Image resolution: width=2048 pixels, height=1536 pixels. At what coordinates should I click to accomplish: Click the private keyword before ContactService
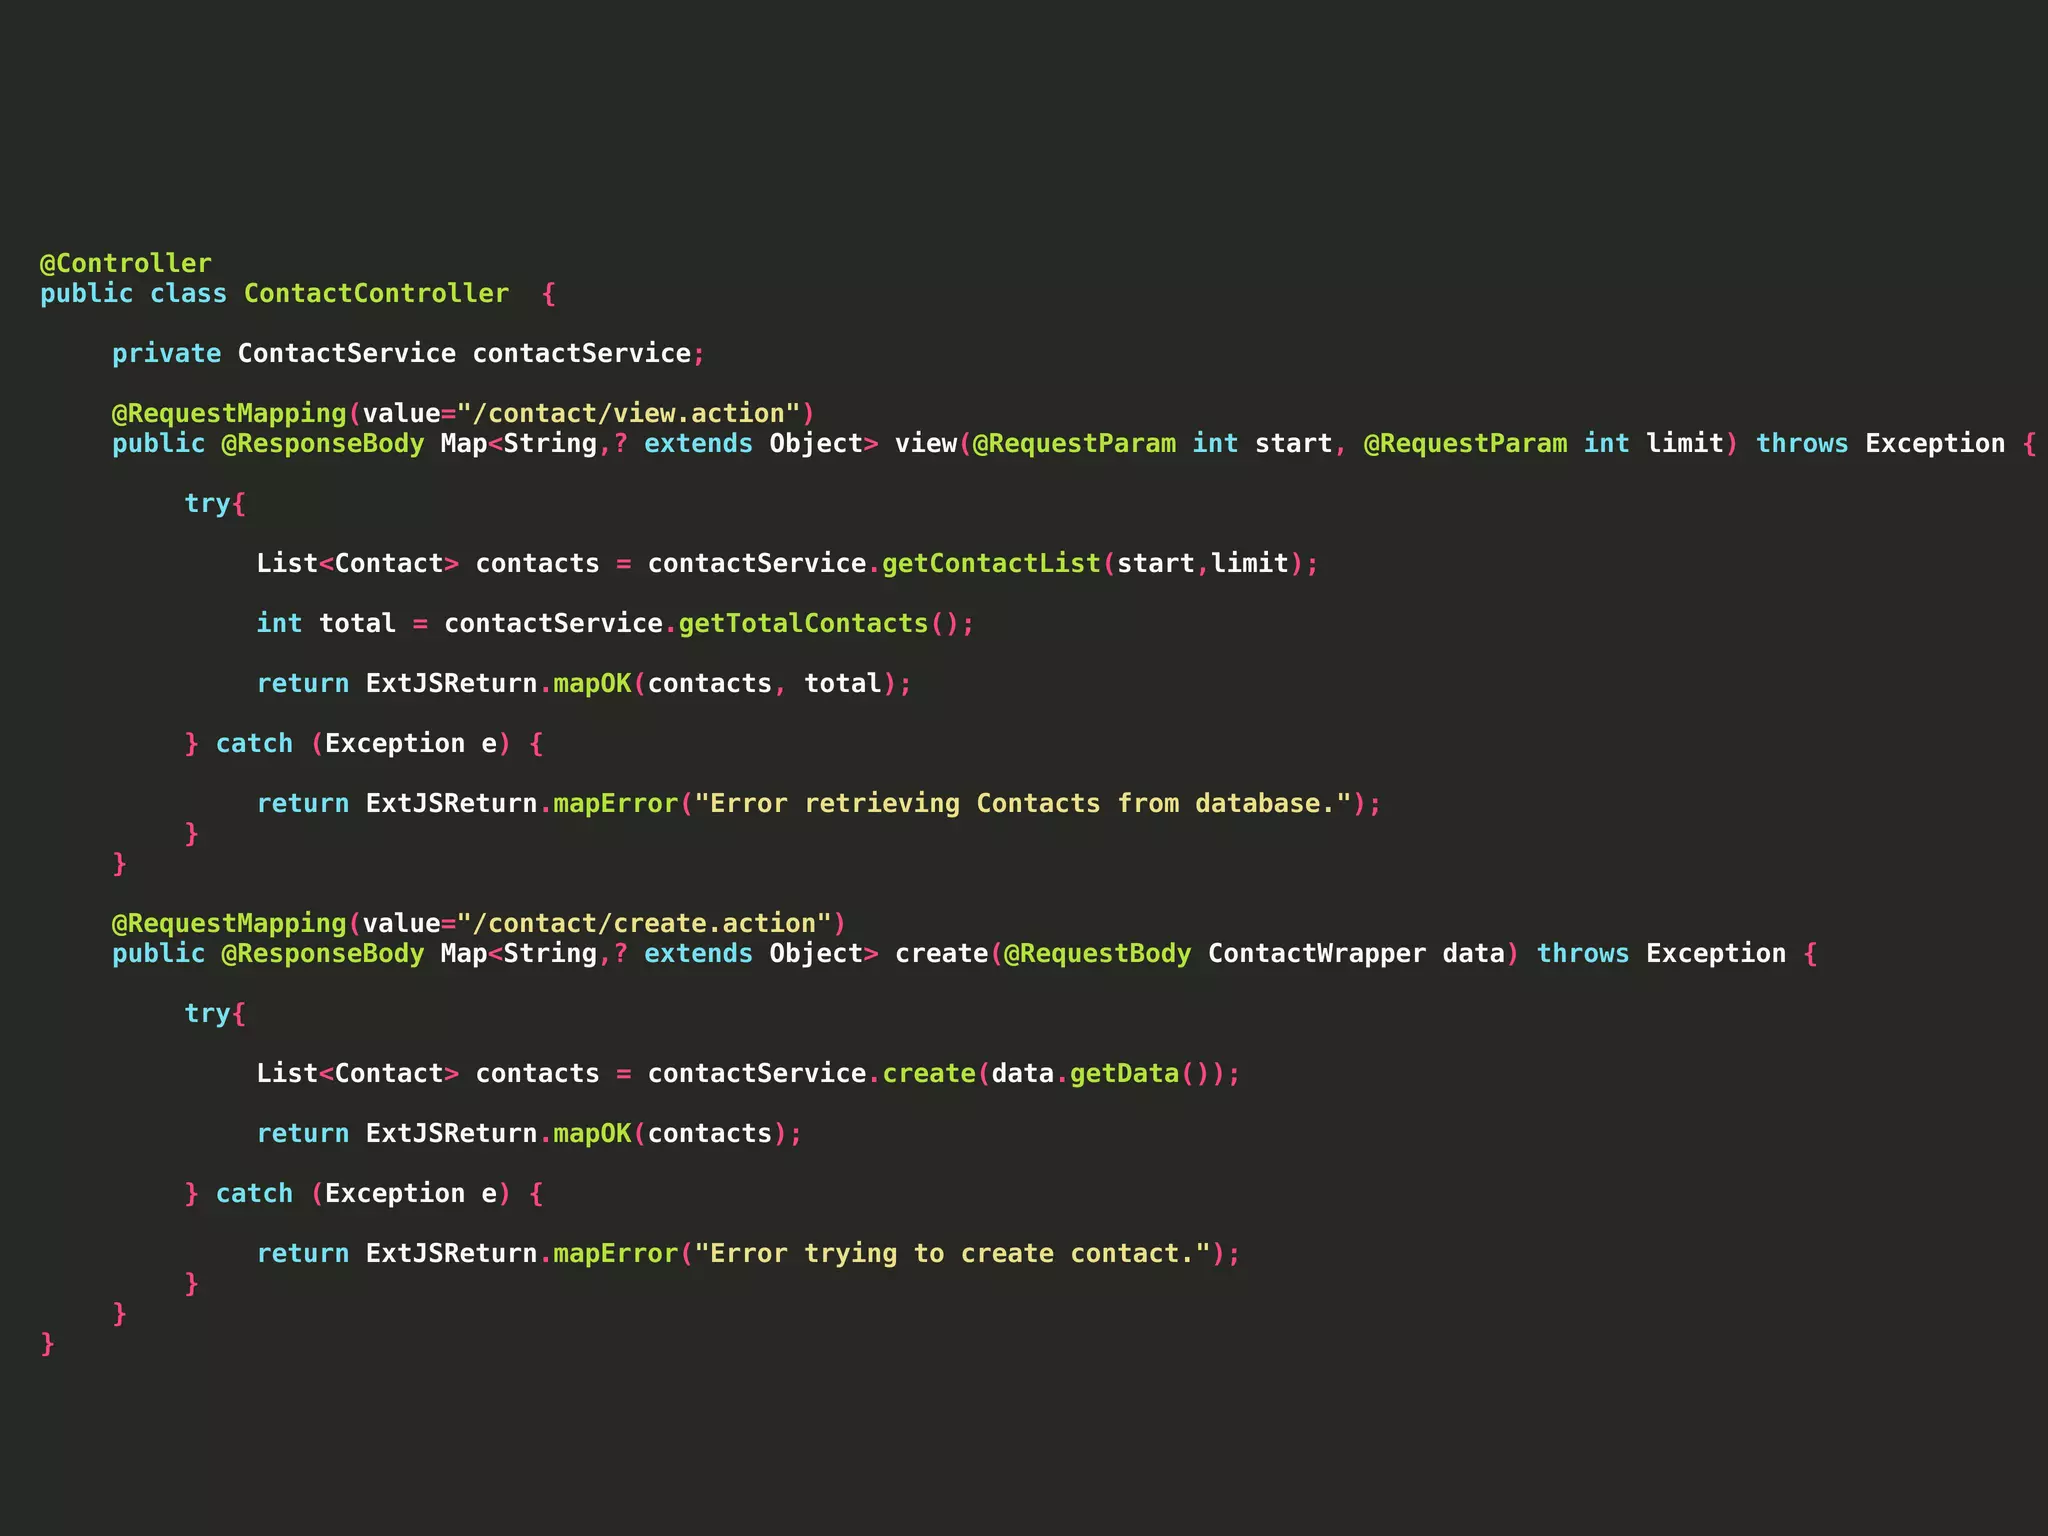point(166,353)
